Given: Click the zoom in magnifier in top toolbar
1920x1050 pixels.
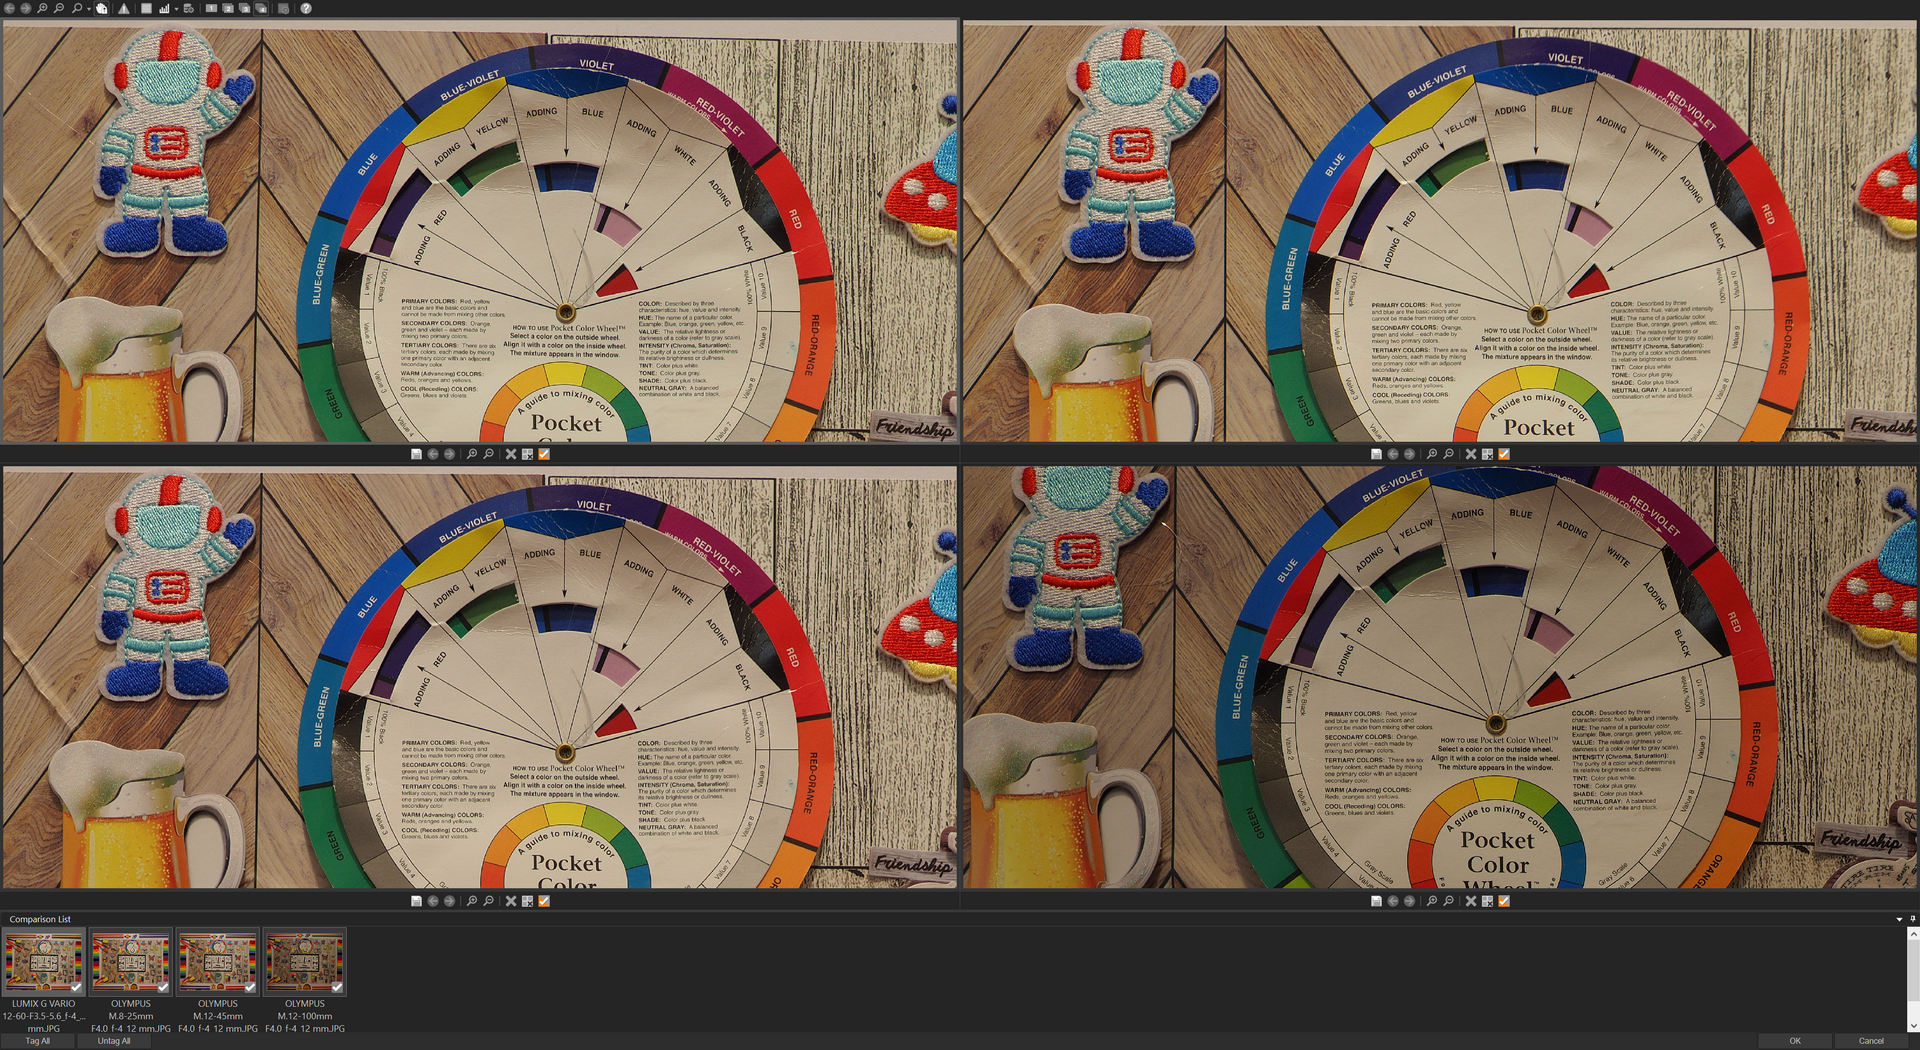Looking at the screenshot, I should coord(42,8).
